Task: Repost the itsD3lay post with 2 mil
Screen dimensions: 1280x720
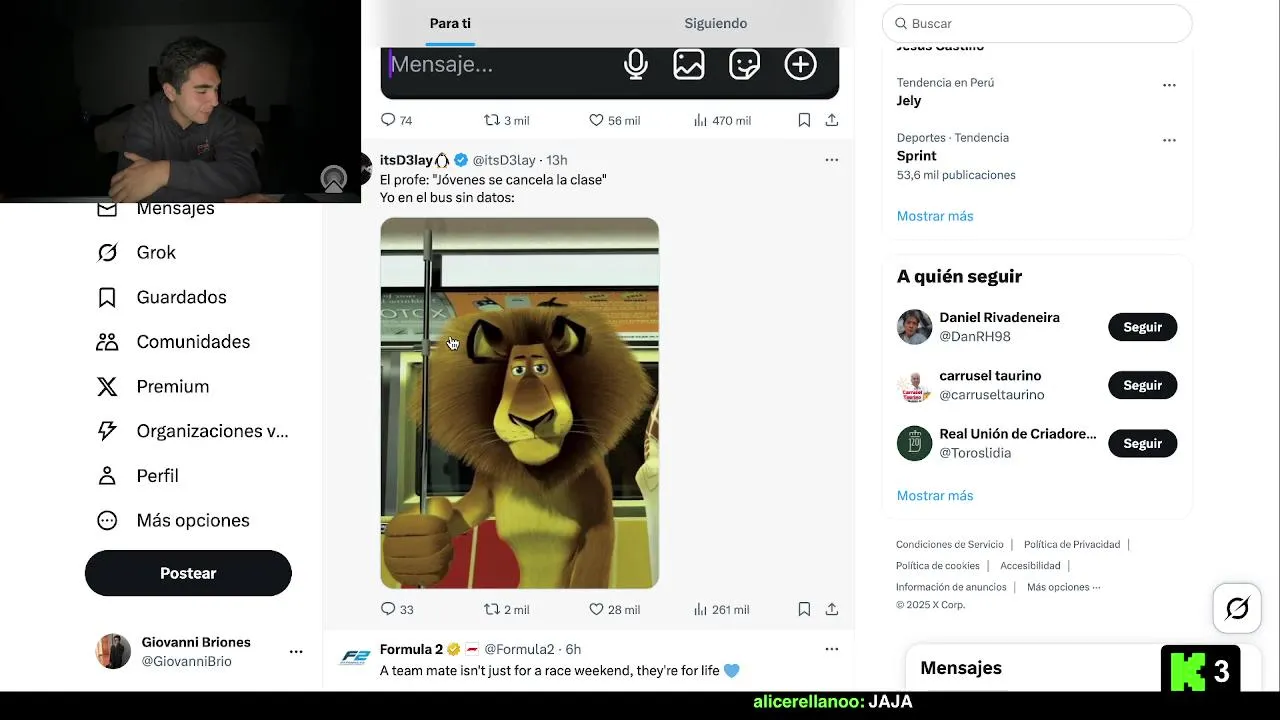Action: pyautogui.click(x=507, y=609)
